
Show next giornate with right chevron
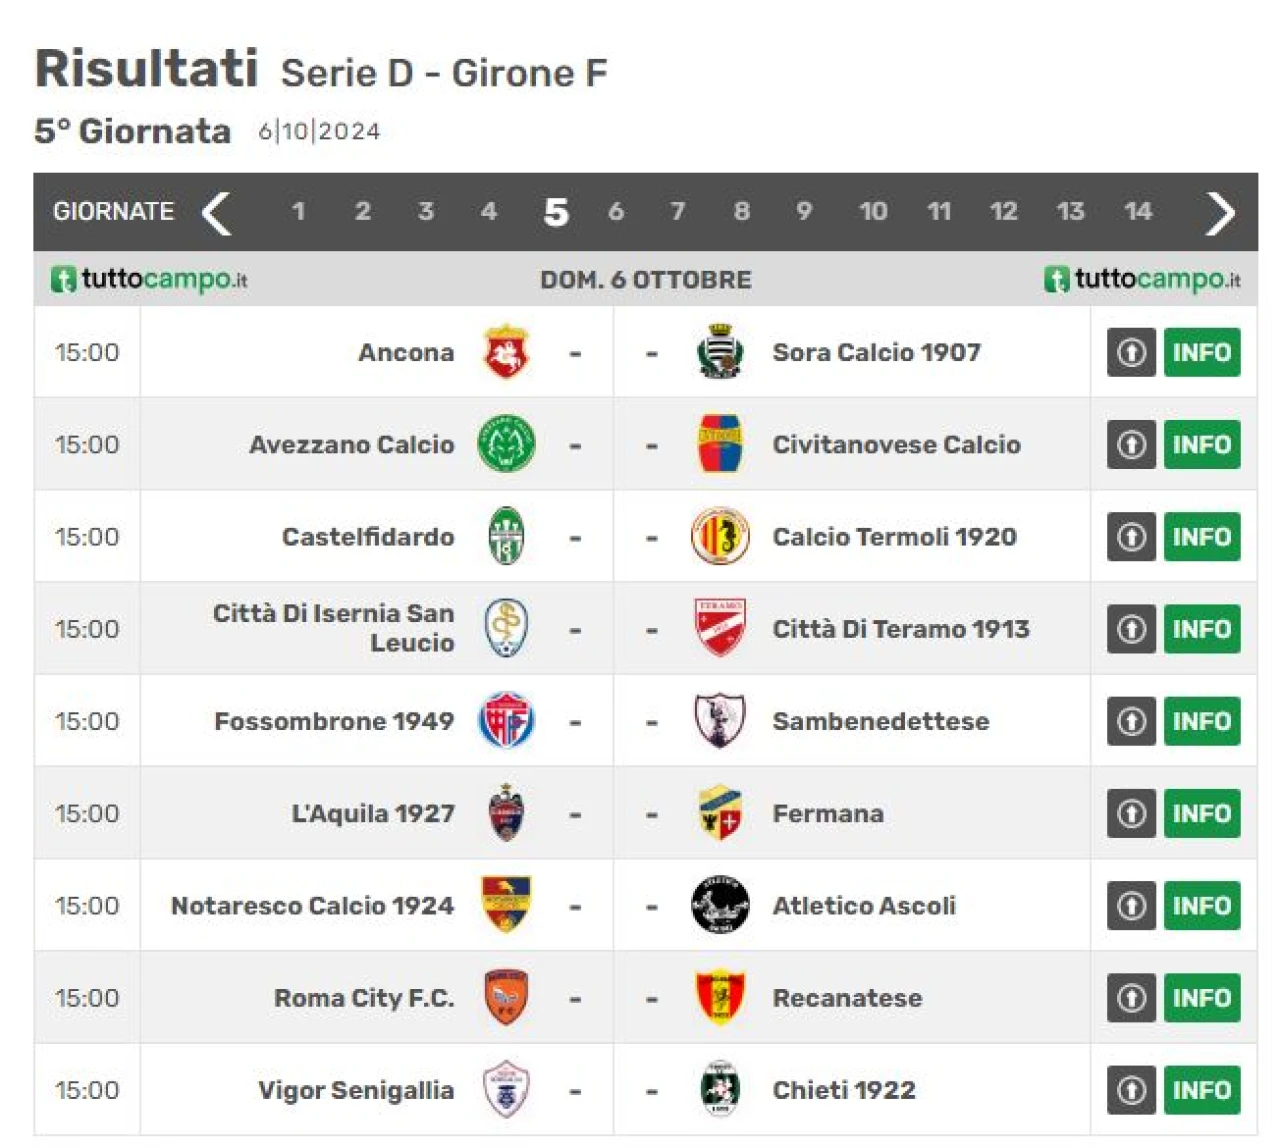tap(1220, 212)
